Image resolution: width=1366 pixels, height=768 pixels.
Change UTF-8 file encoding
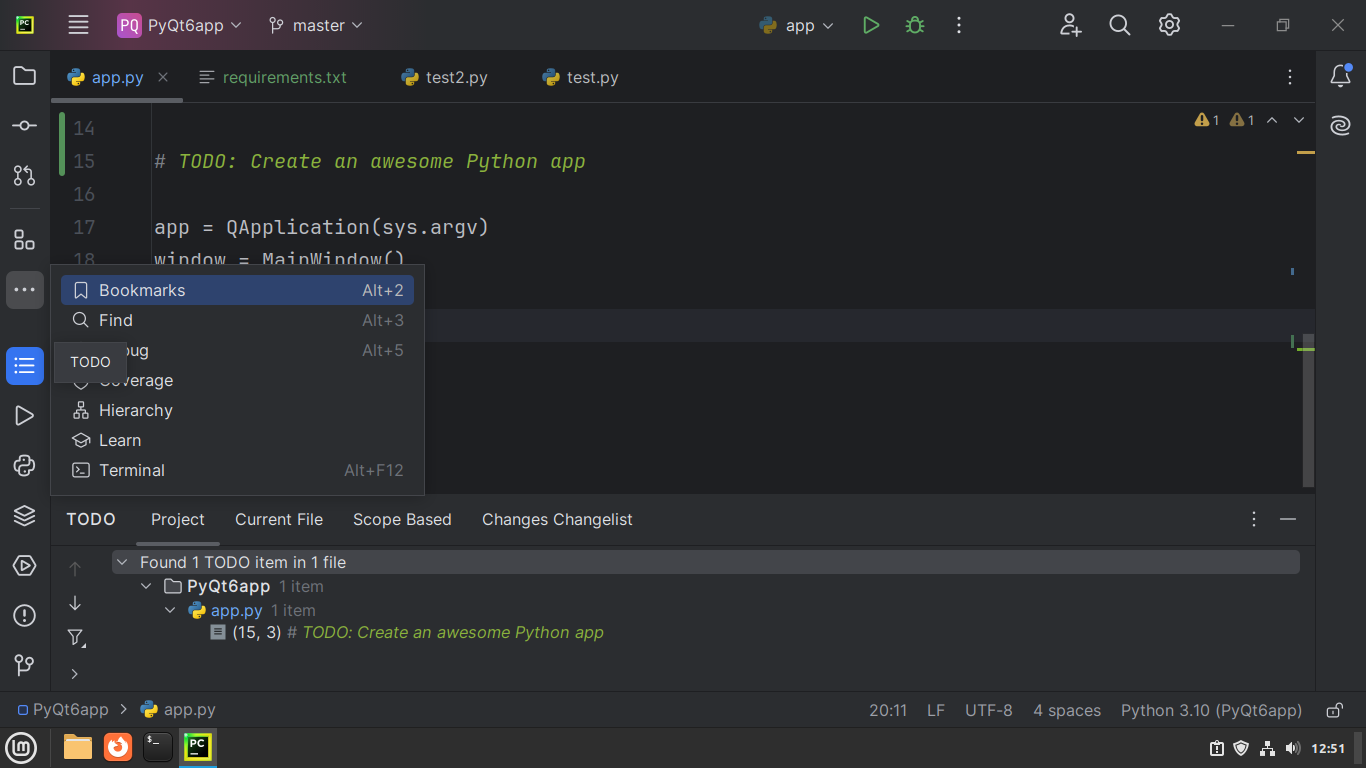click(989, 710)
